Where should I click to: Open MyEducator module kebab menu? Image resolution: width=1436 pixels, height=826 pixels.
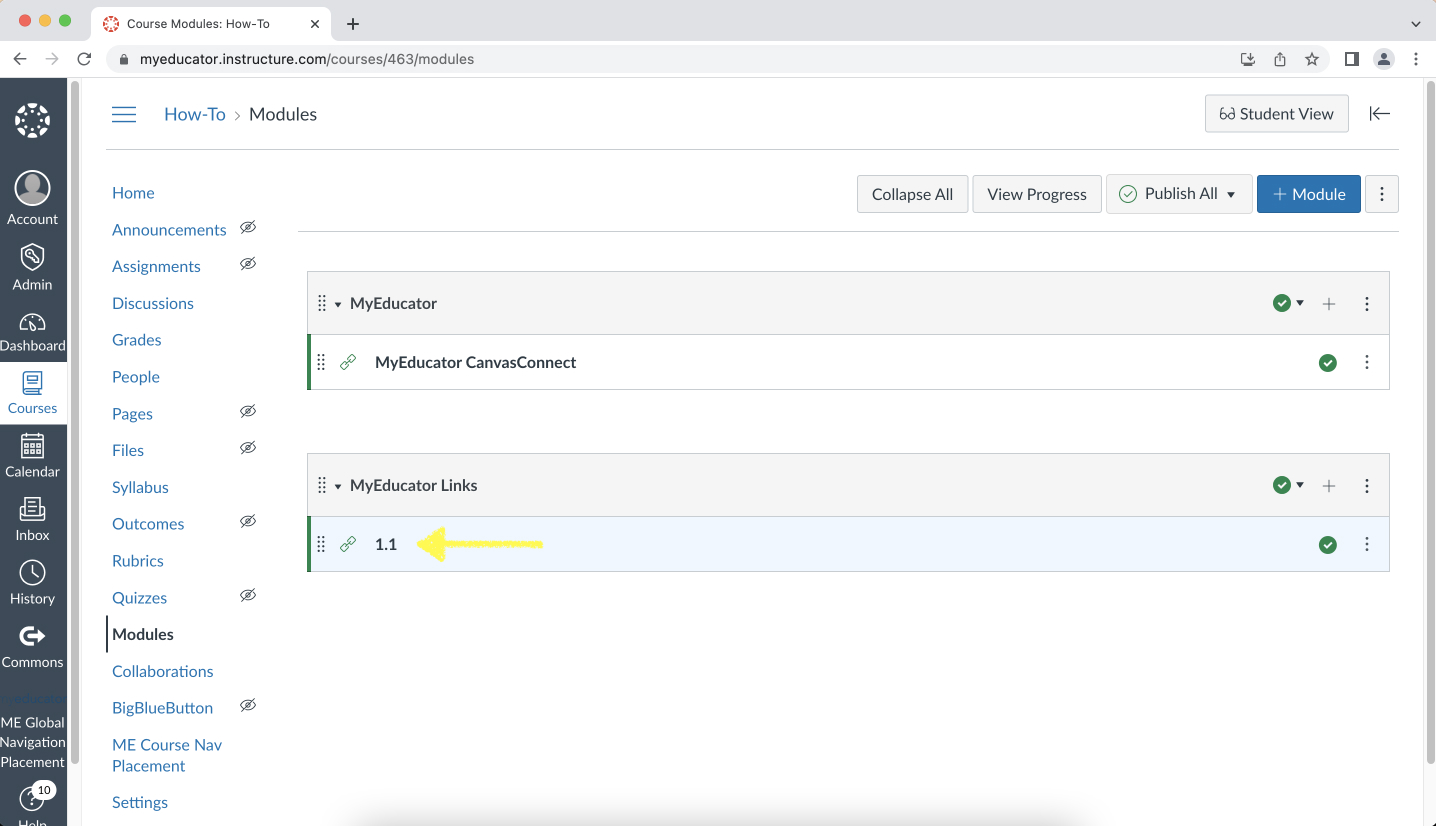click(x=1367, y=304)
